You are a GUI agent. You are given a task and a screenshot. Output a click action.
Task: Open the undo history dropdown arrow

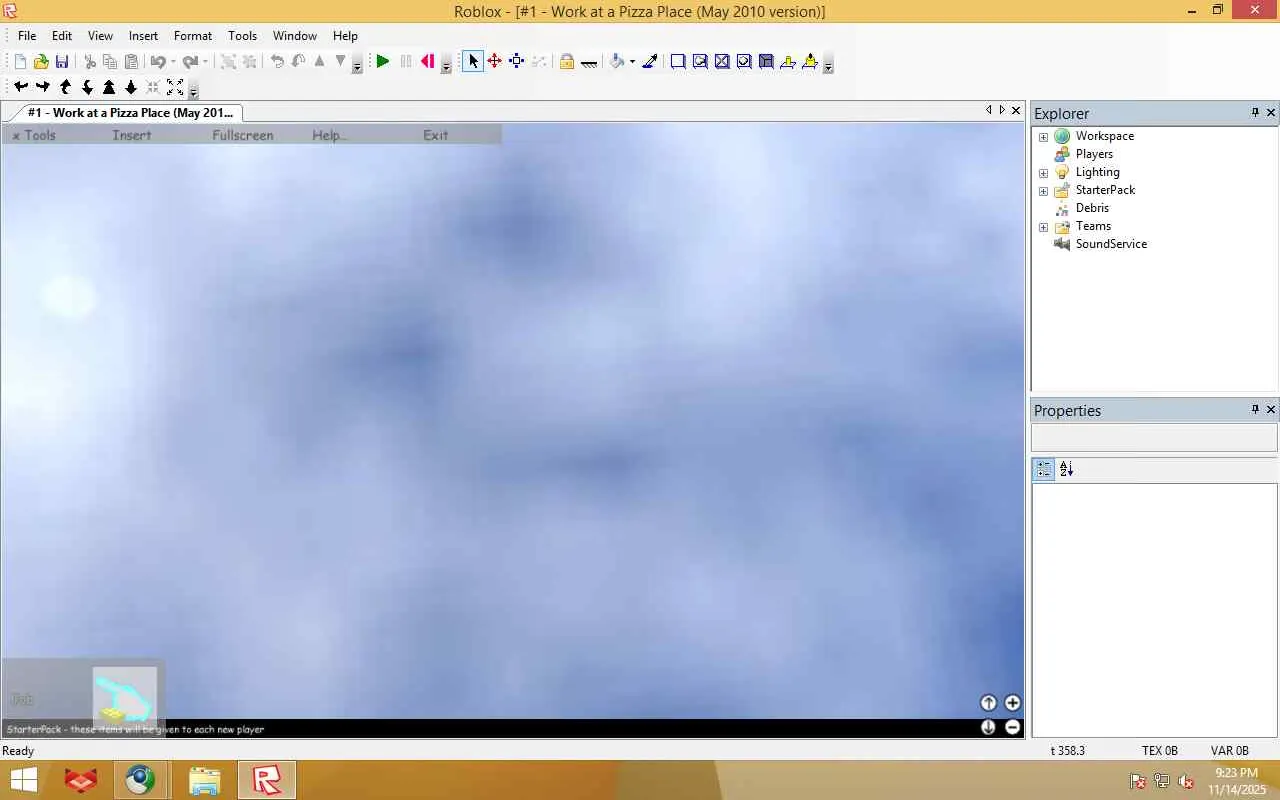point(173,62)
